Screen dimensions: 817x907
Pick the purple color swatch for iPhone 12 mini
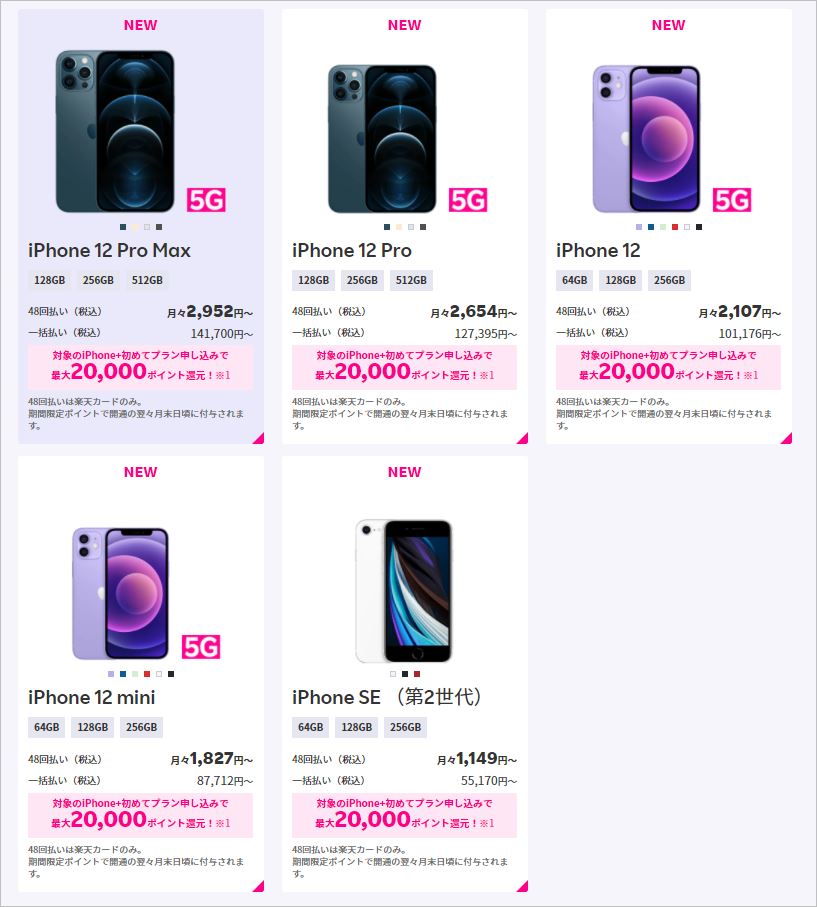click(111, 674)
